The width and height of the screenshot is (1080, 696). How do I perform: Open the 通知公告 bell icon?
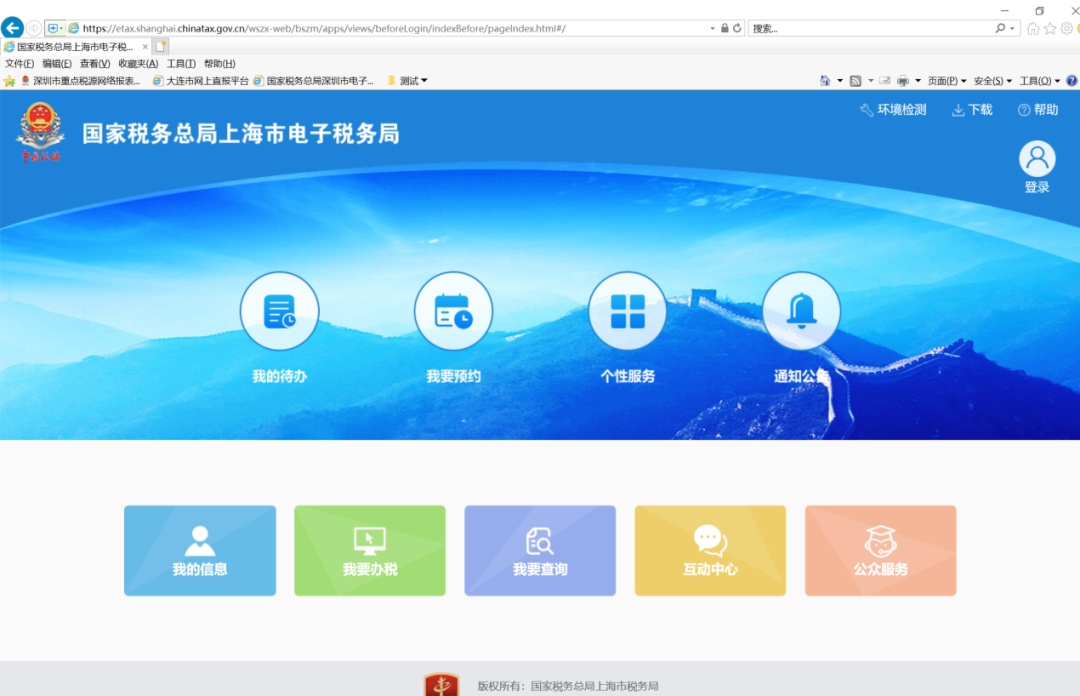coord(801,312)
